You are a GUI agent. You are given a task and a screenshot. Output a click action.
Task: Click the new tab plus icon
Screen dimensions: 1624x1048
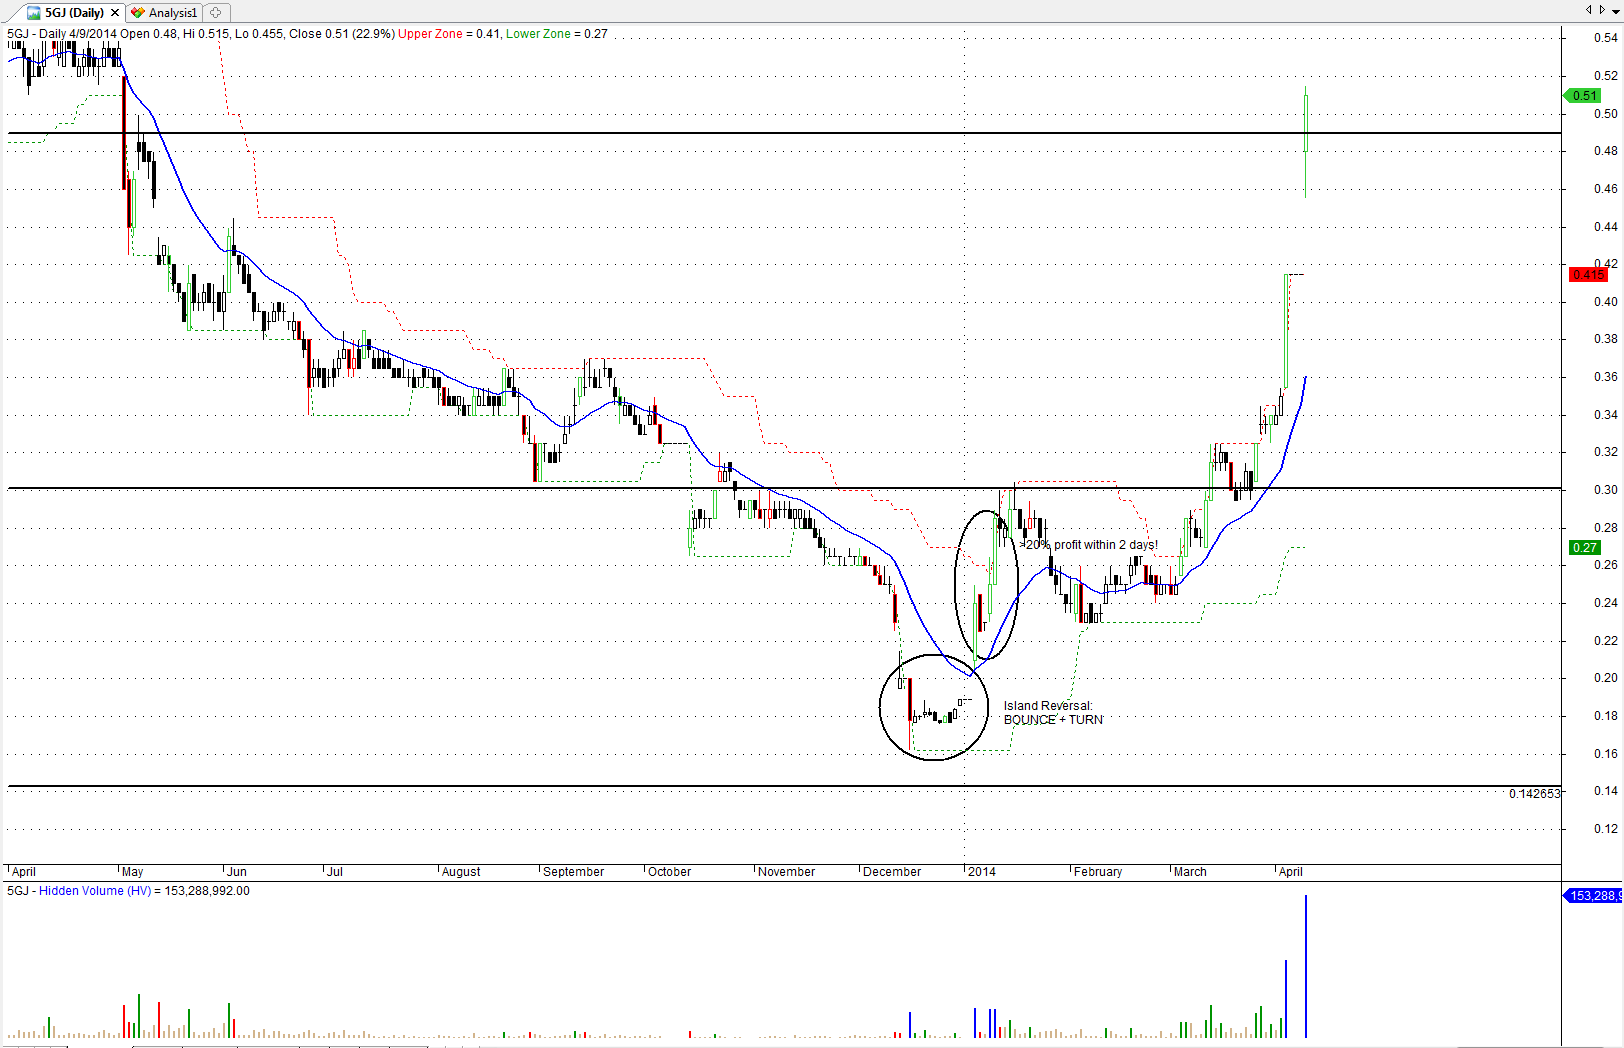pyautogui.click(x=216, y=13)
